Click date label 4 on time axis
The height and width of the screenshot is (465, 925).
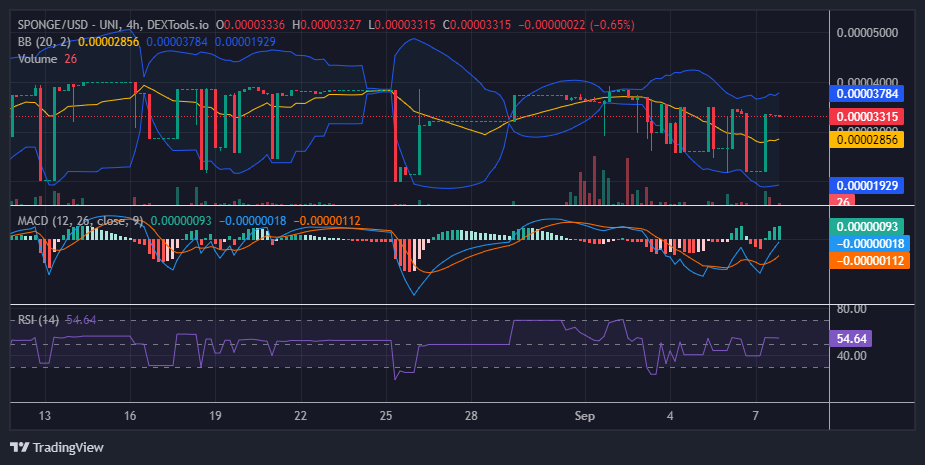670,415
